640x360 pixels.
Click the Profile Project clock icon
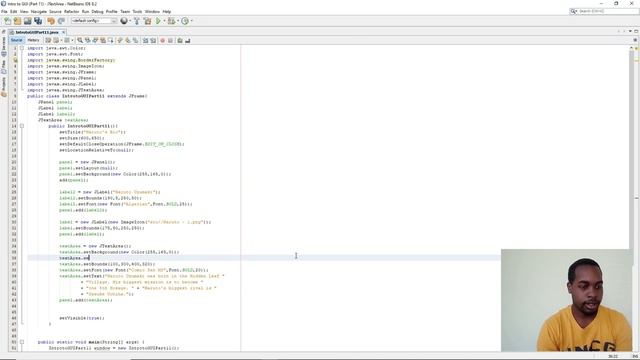[185, 21]
